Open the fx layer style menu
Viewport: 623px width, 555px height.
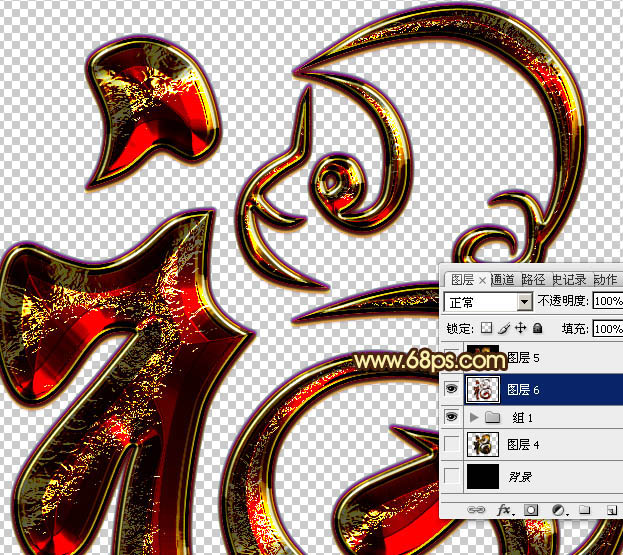coord(505,510)
